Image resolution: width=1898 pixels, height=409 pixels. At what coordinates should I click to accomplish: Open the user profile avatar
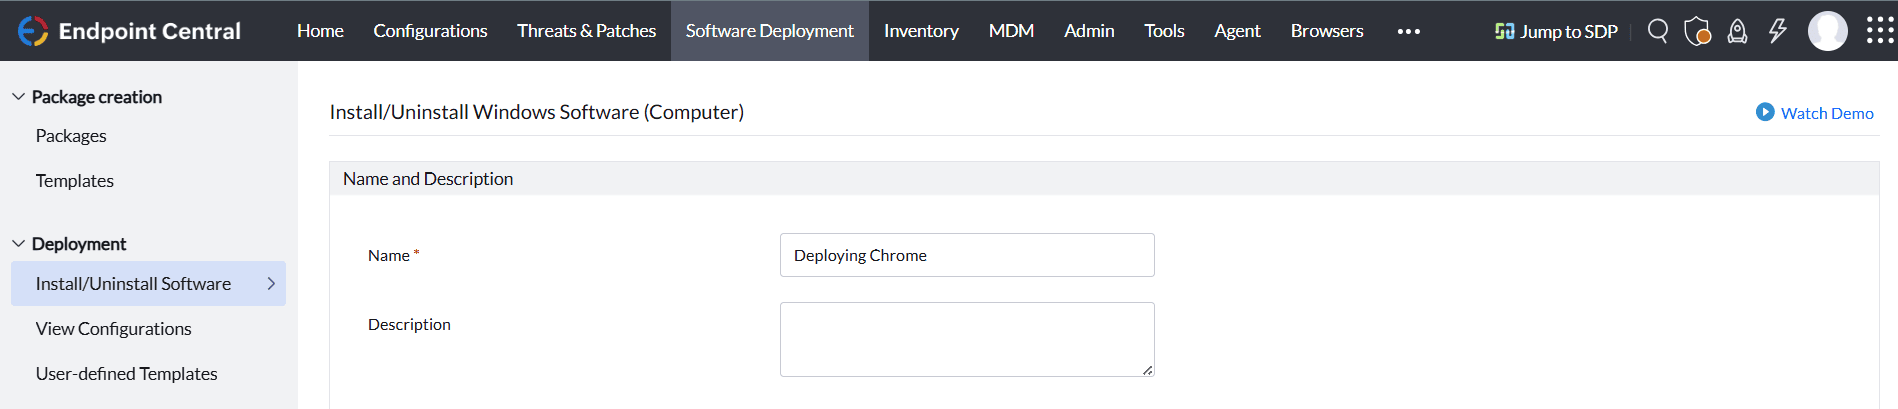[x=1827, y=31]
